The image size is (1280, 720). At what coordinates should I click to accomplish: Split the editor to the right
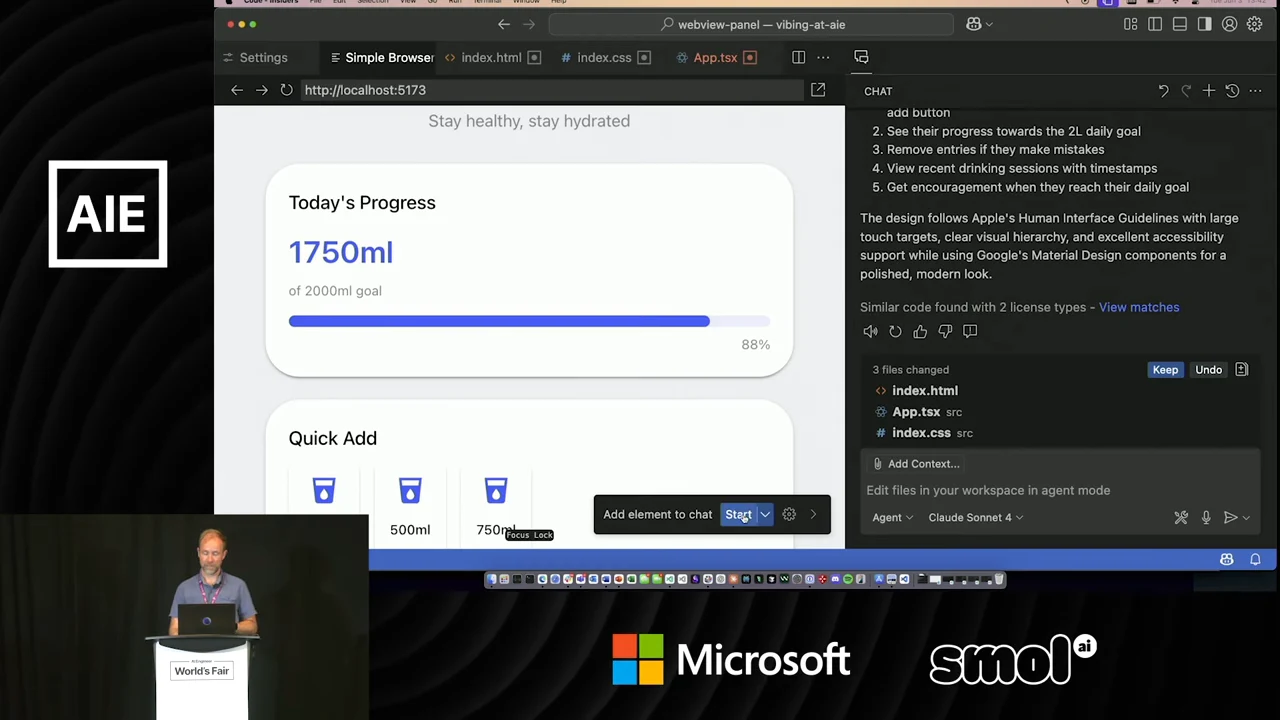(798, 57)
